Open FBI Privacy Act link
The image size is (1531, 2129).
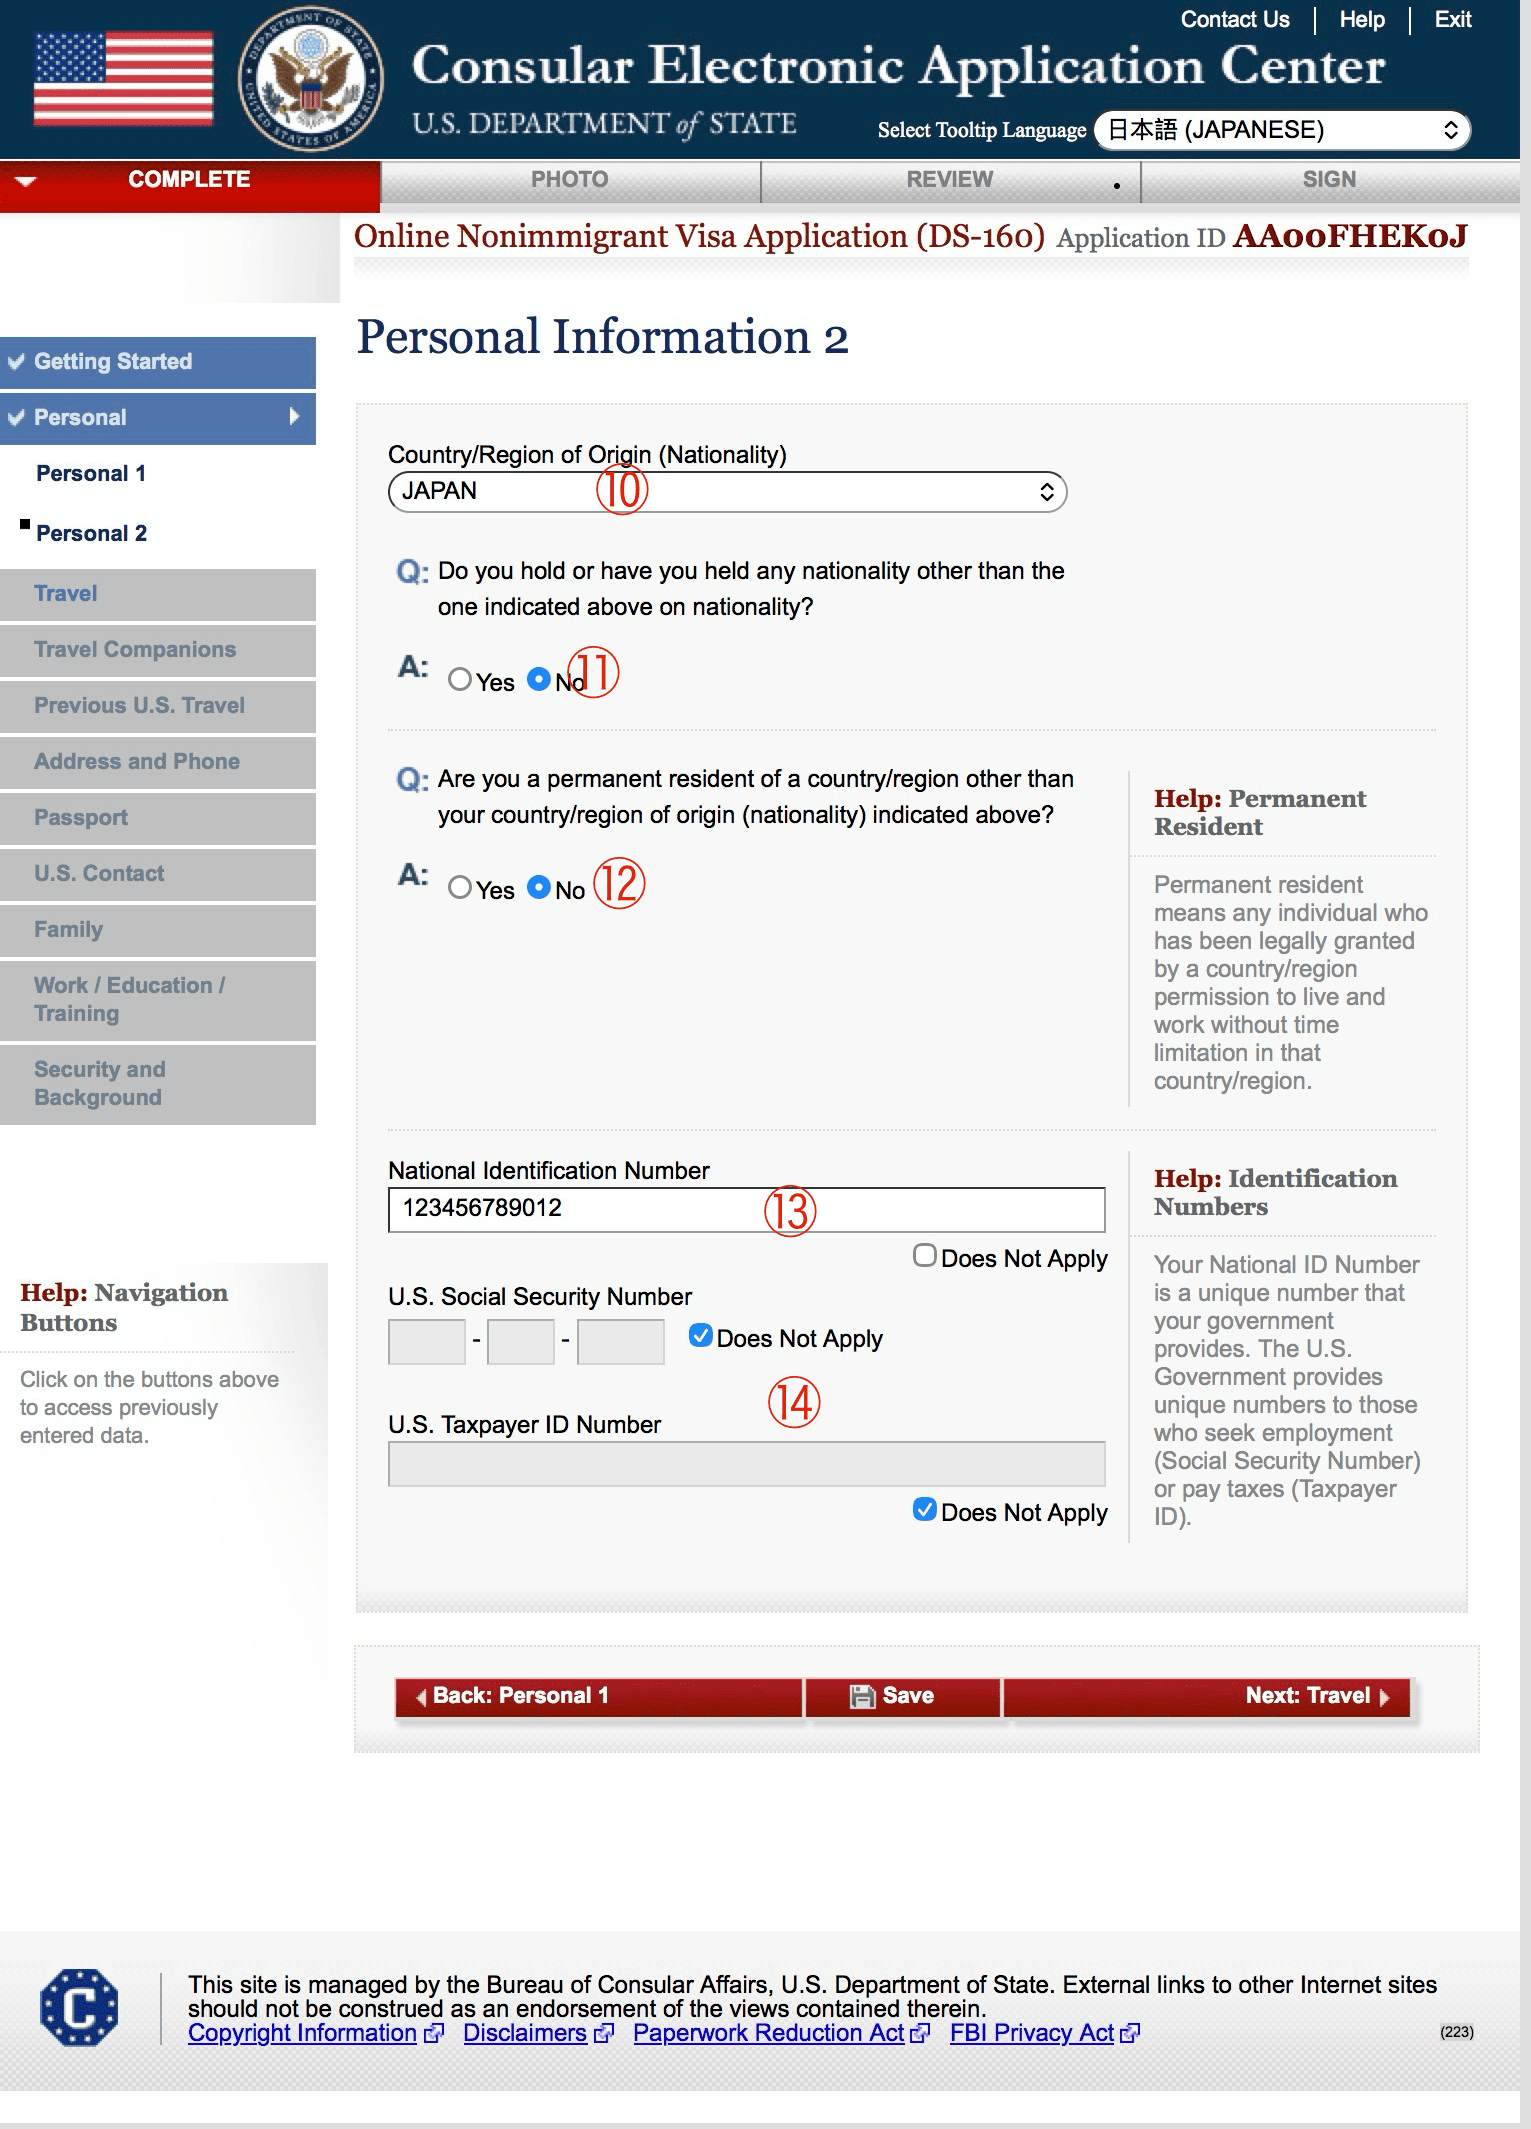click(1032, 2033)
